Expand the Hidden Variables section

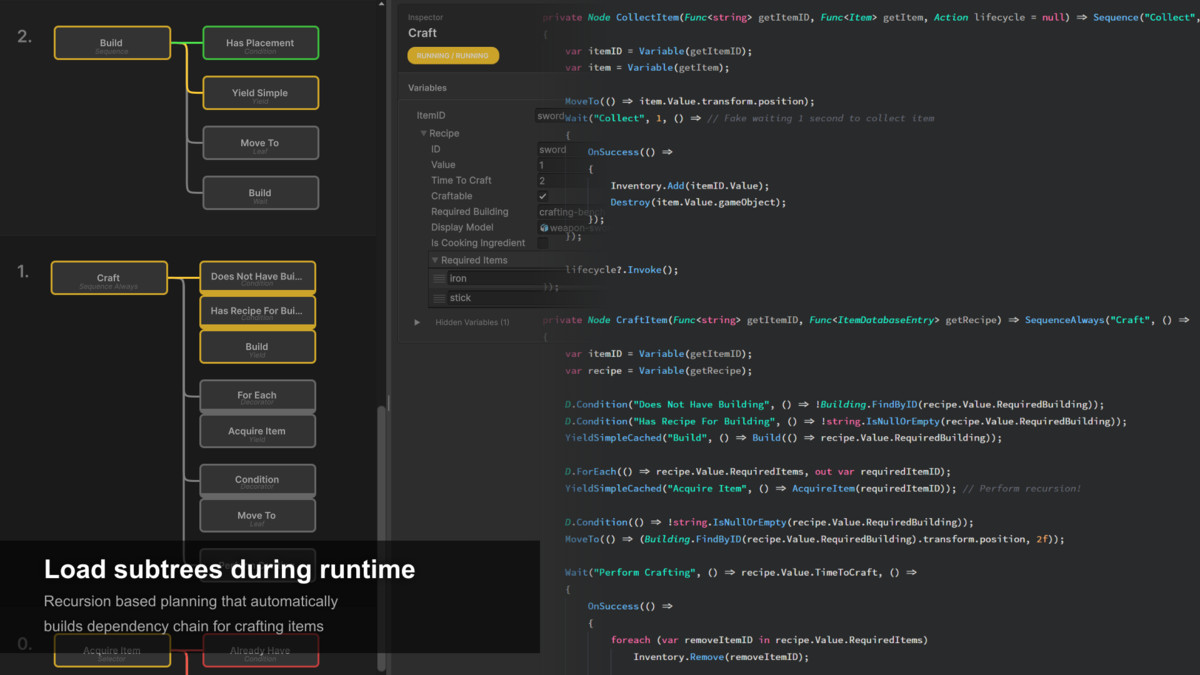[x=417, y=322]
